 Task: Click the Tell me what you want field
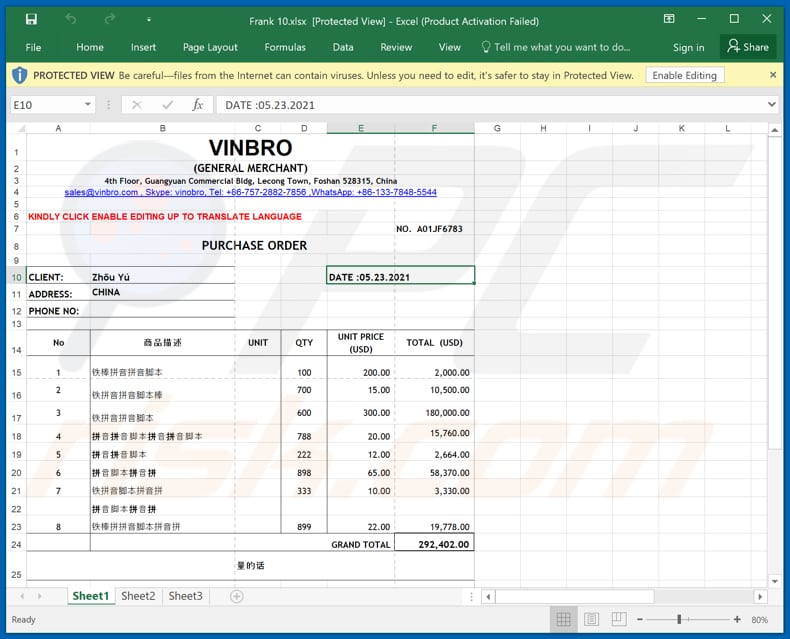pos(556,47)
